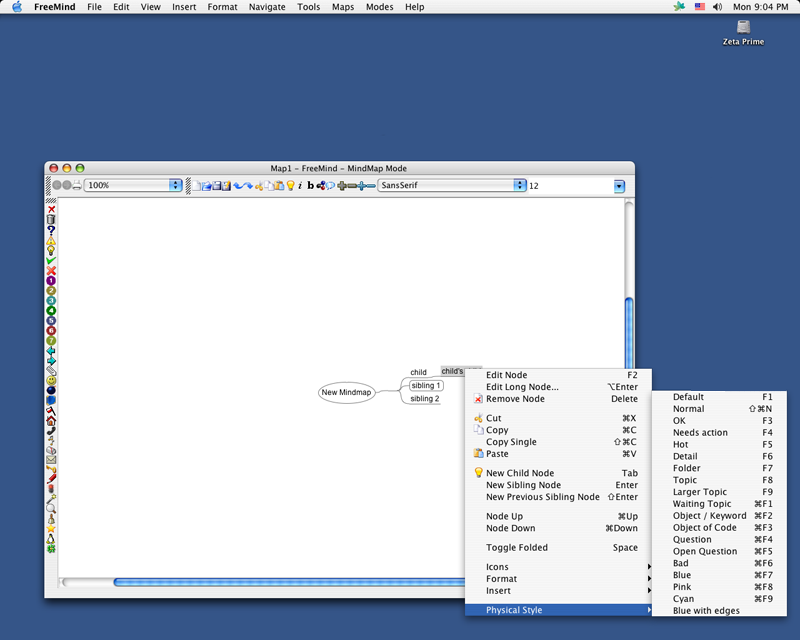Open the Navigate menu in the menu bar
This screenshot has height=640, width=800.
[267, 7]
